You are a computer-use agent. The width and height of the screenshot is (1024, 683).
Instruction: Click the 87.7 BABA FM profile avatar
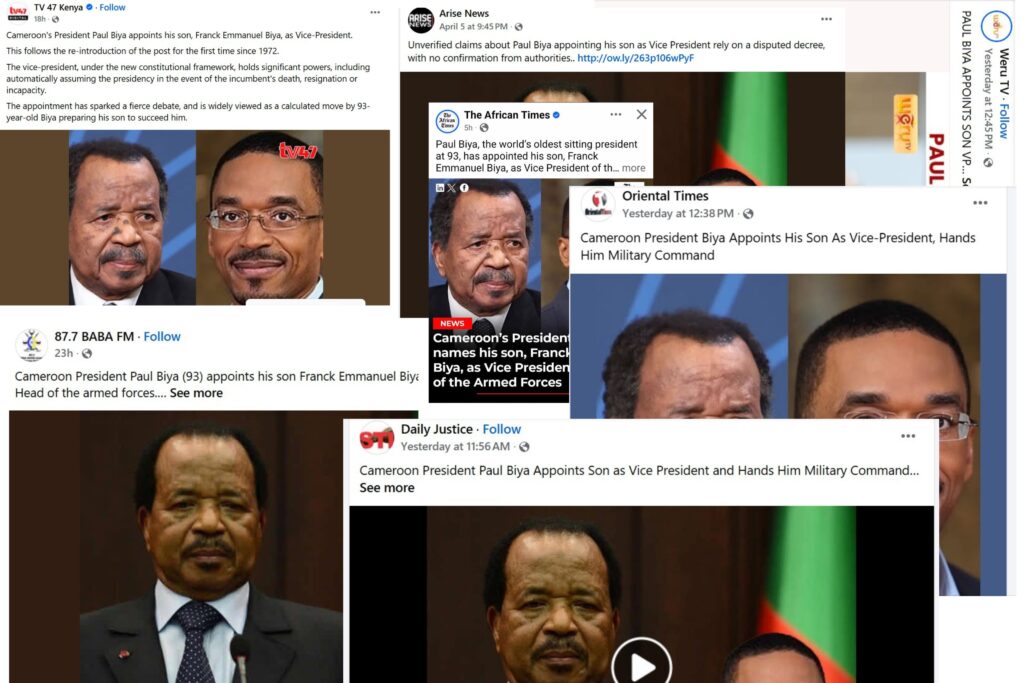coord(31,344)
